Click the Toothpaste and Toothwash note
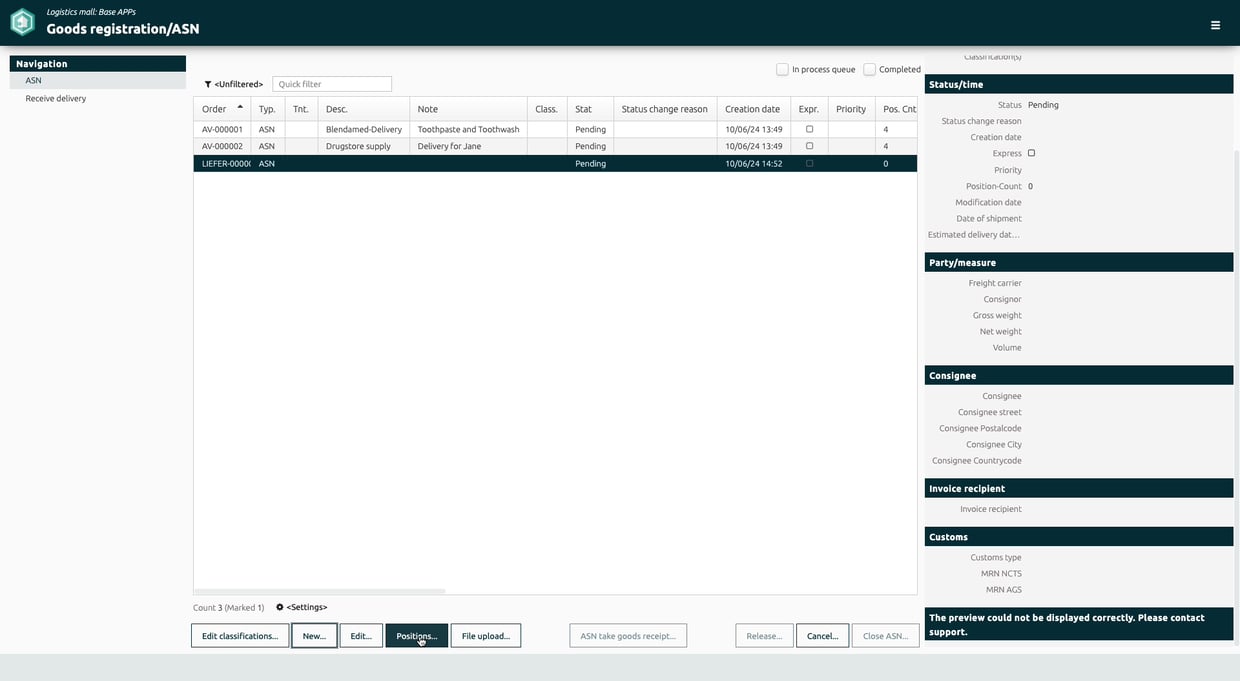 (x=468, y=129)
